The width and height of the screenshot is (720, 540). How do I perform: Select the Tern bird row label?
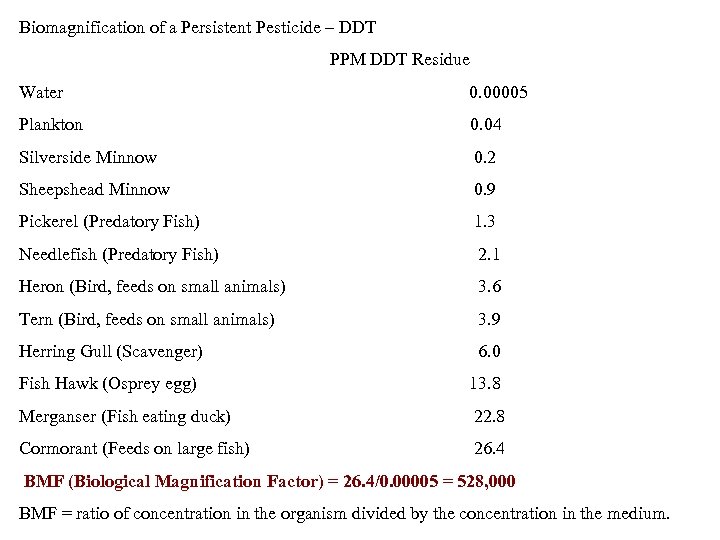tap(147, 319)
